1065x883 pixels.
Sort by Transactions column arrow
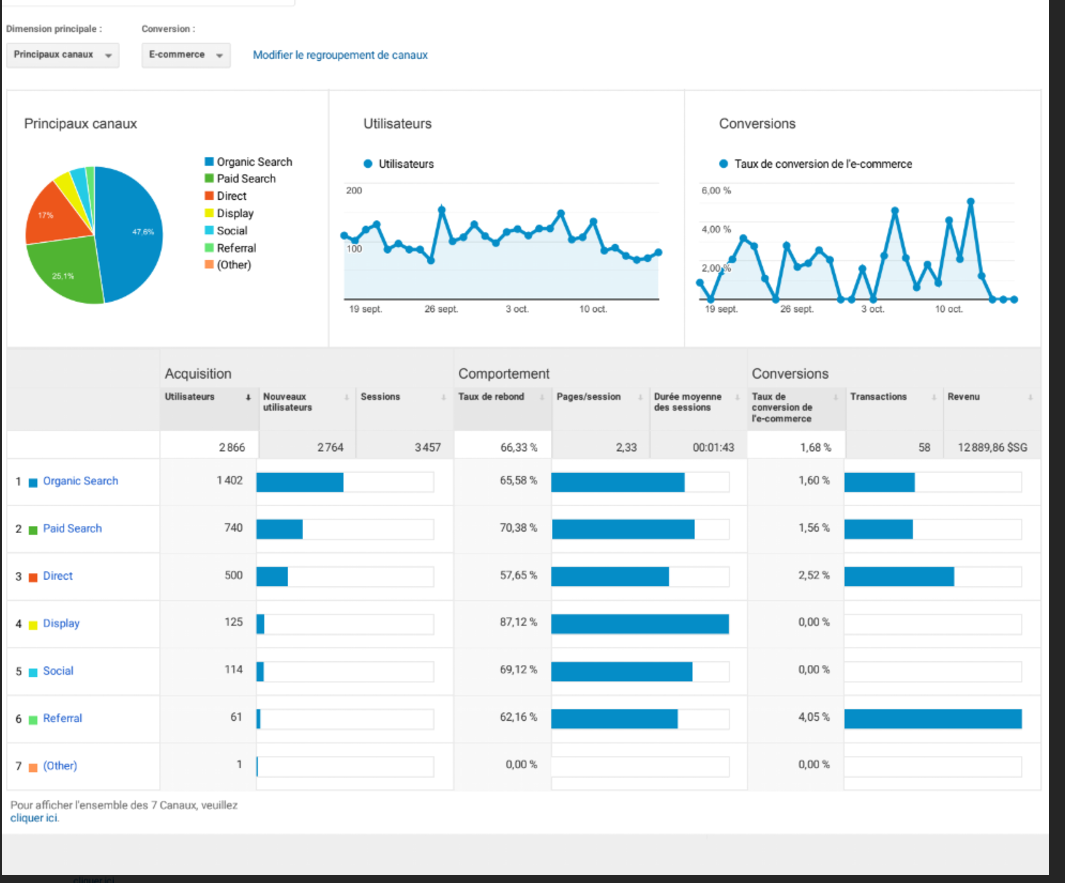pyautogui.click(x=934, y=397)
